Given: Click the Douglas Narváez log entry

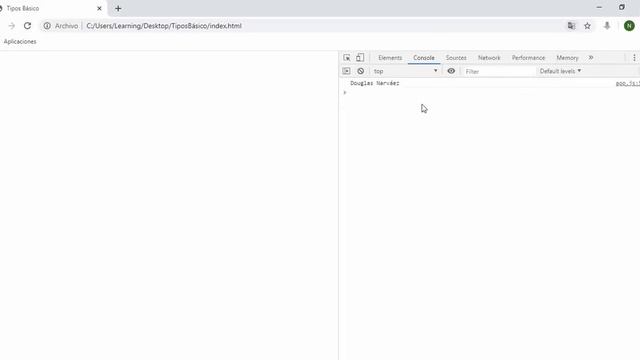Looking at the screenshot, I should click(x=375, y=83).
